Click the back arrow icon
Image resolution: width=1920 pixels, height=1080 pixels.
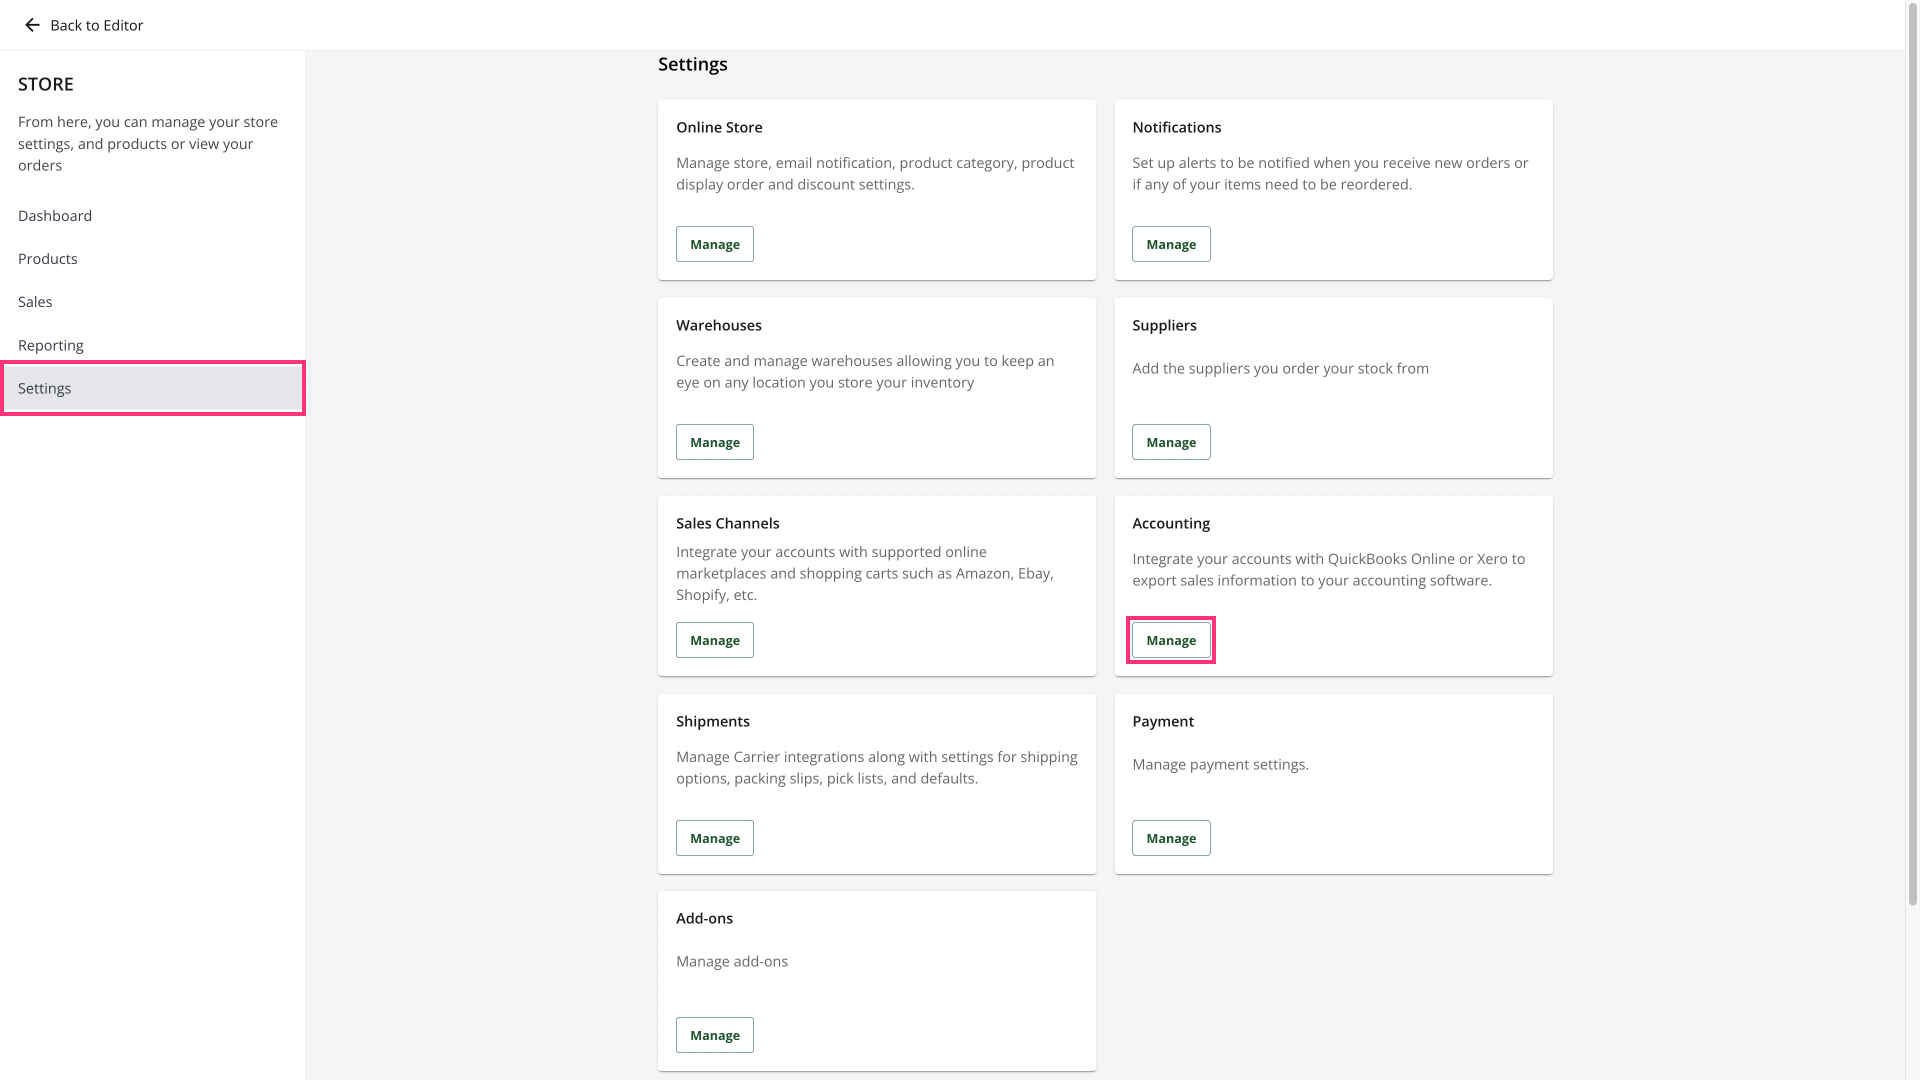point(32,25)
